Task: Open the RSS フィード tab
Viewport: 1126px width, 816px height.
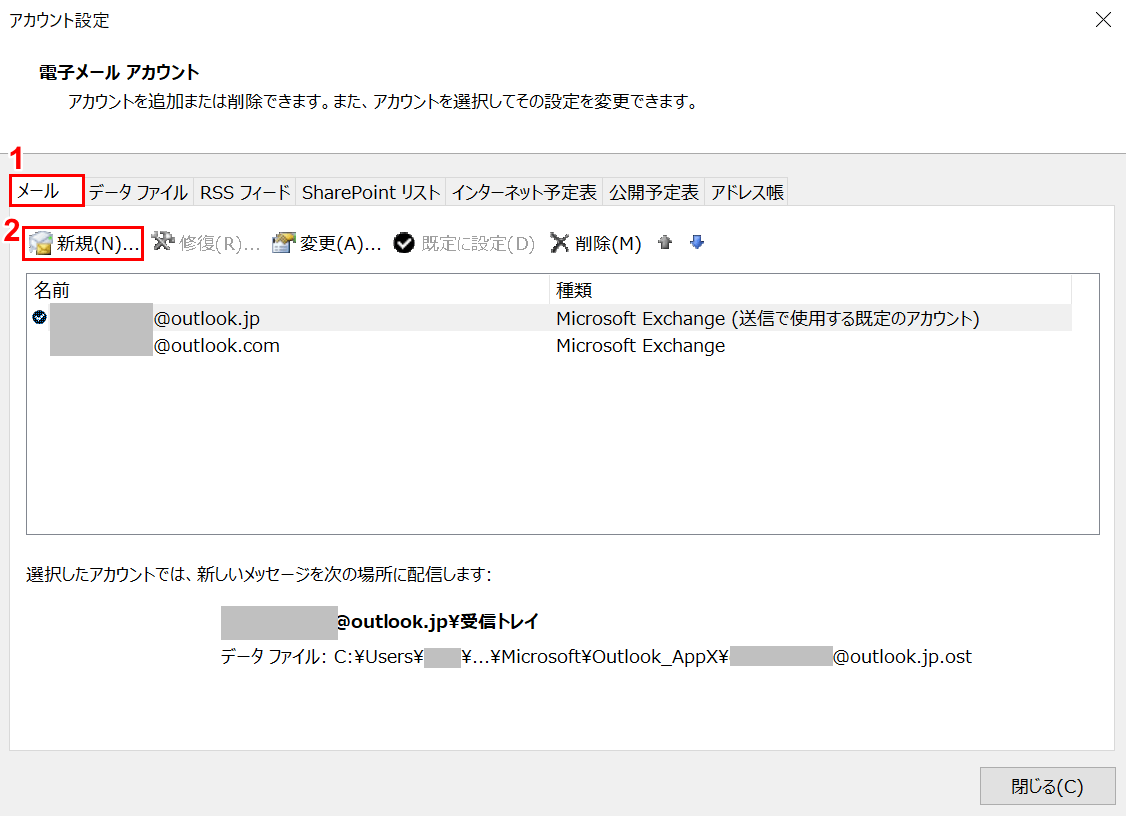Action: click(x=245, y=193)
